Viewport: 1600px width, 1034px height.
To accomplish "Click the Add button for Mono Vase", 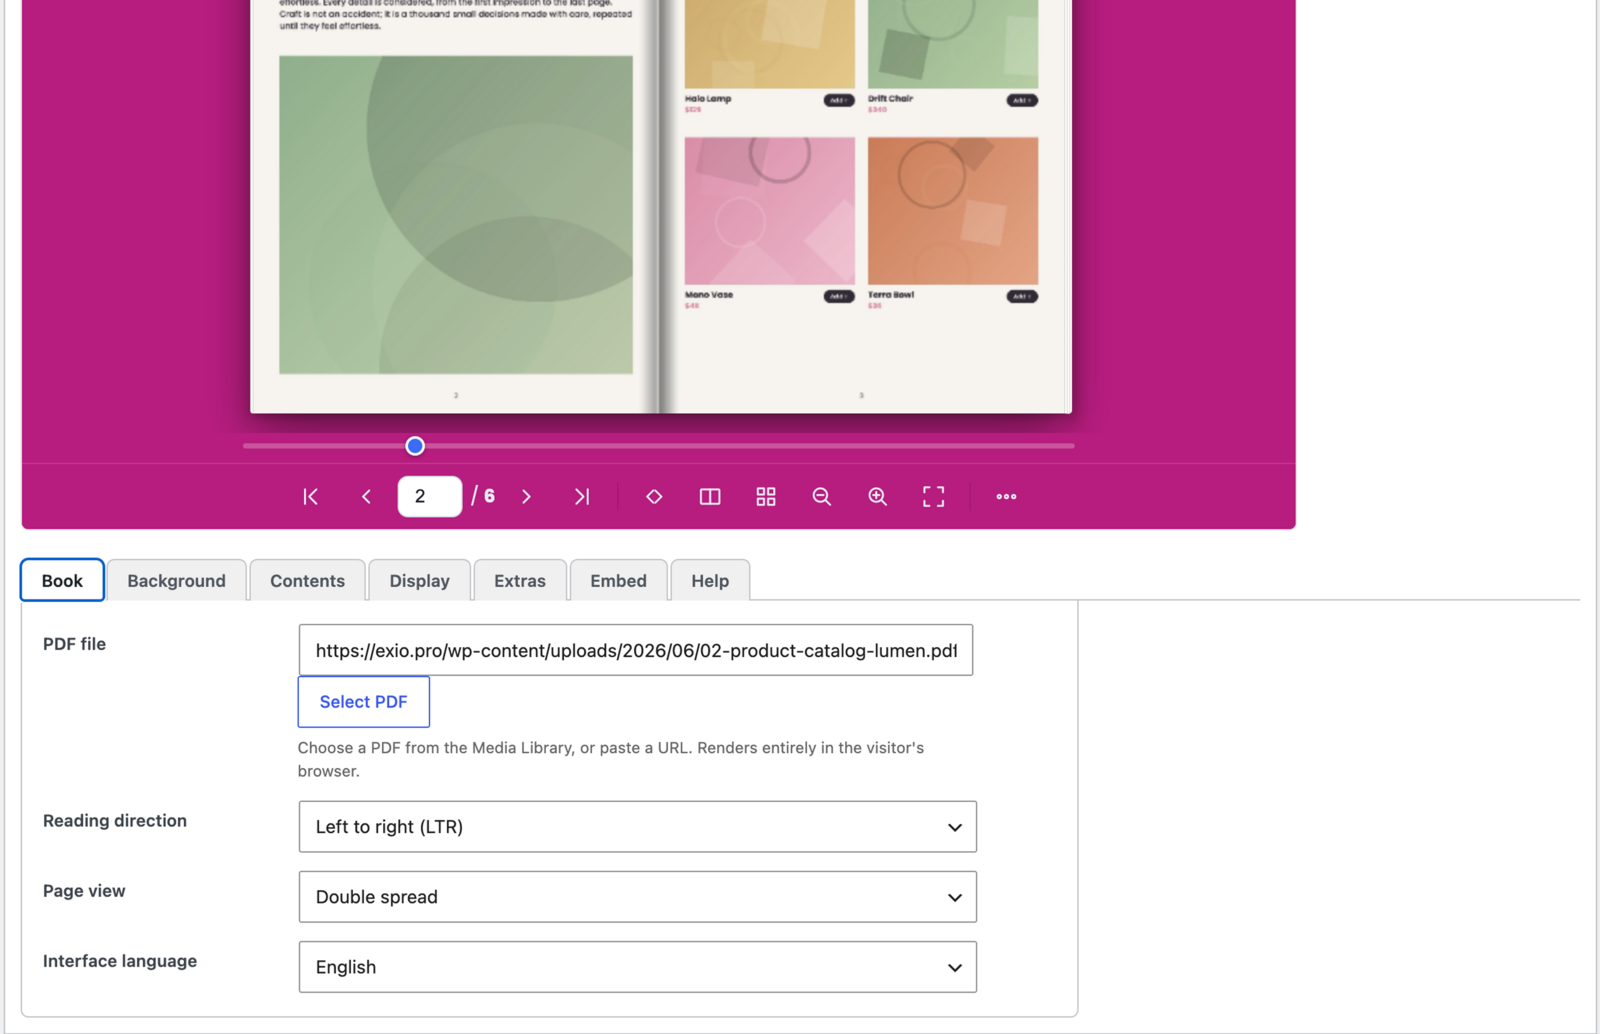I will [839, 296].
